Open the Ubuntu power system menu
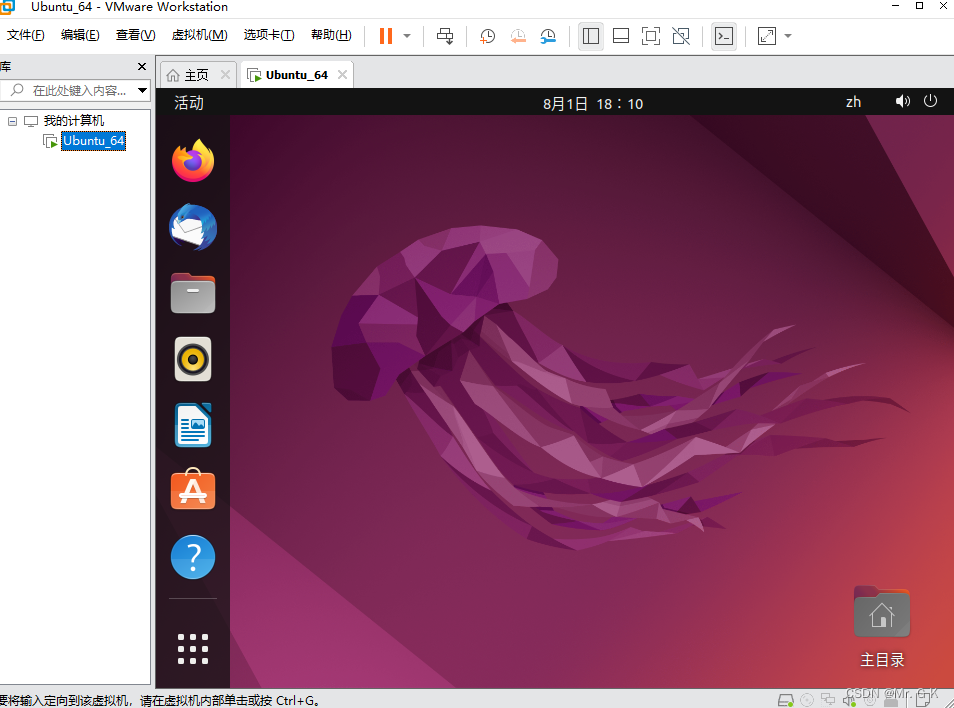The image size is (954, 708). pos(930,101)
